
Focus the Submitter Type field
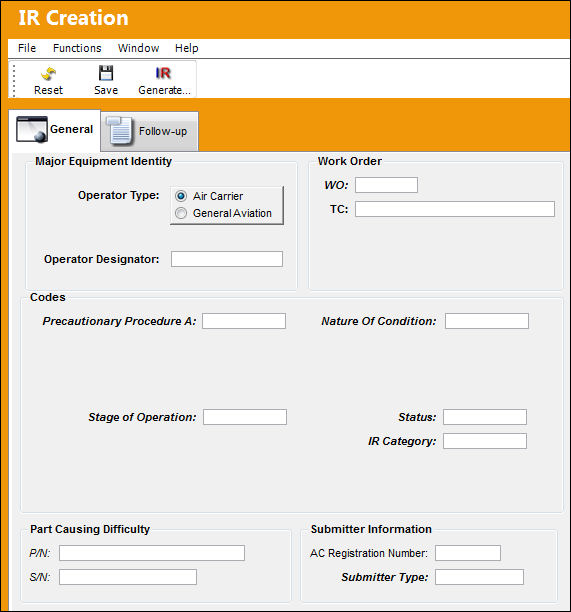point(479,577)
